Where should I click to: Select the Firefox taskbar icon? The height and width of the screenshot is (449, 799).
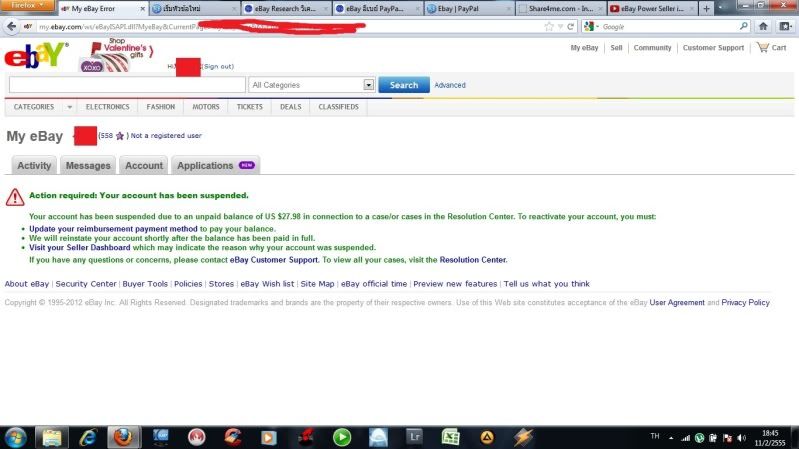tap(123, 437)
